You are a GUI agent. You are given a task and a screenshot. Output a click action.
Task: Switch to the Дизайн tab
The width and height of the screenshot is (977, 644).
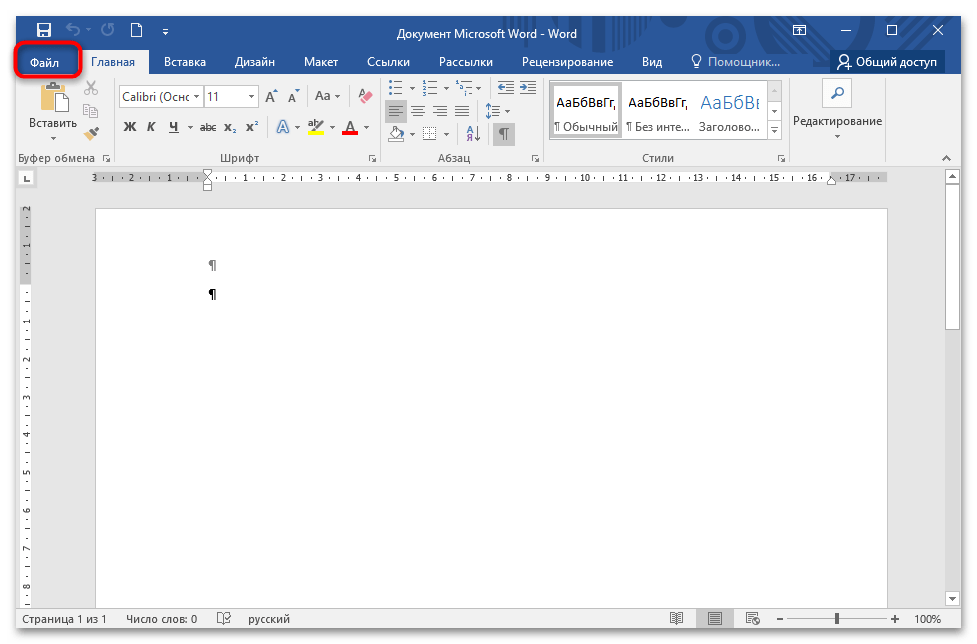[x=255, y=62]
